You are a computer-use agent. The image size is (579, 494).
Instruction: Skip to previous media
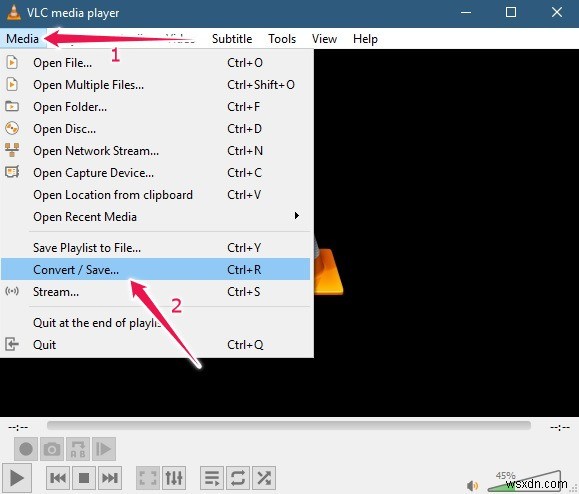[58, 478]
